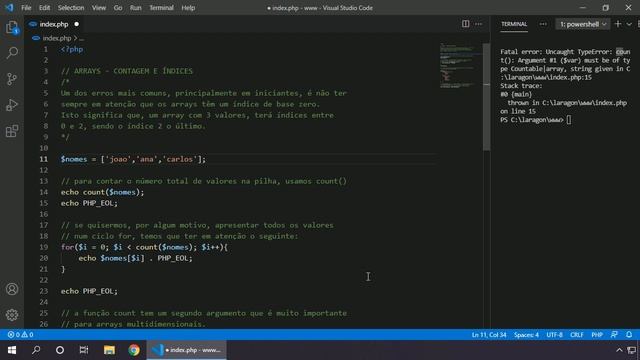Click the Visual Studio Code logo icon

[9, 8]
